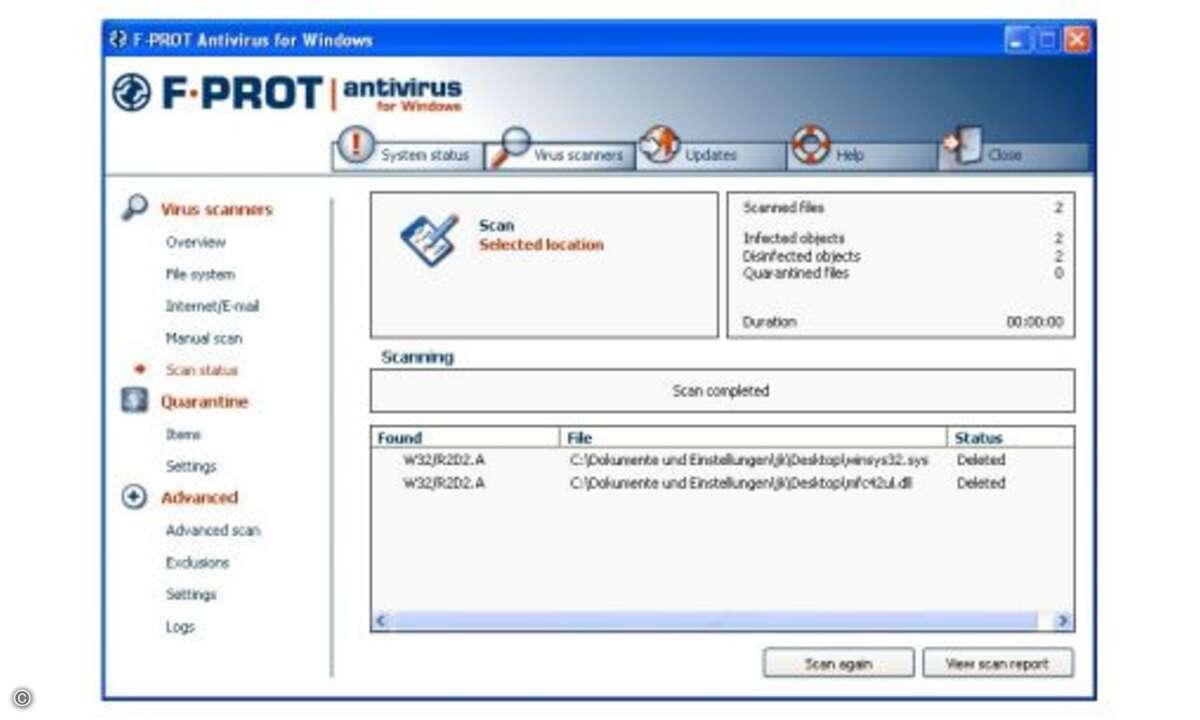
Task: Click the Selected location text
Action: tap(541, 245)
